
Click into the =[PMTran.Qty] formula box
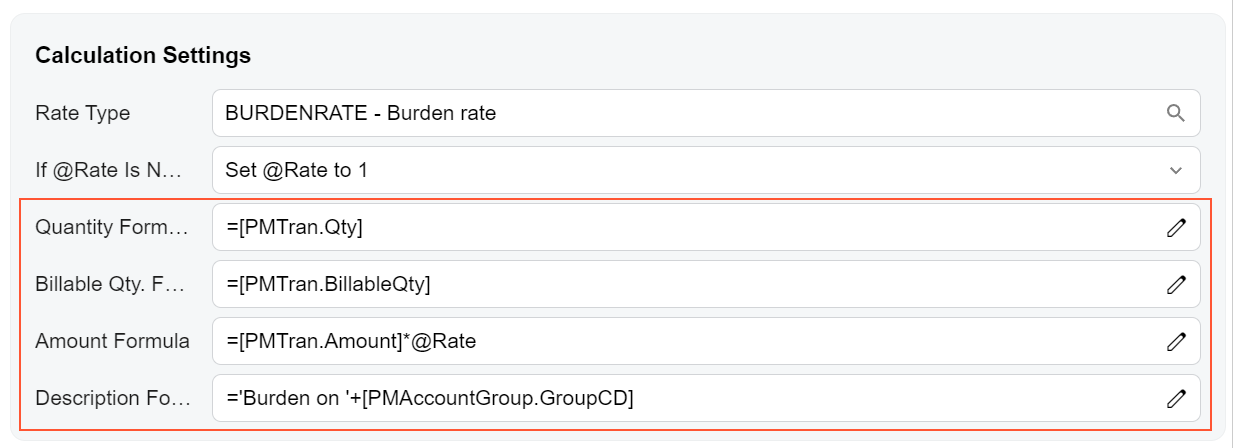pos(680,228)
